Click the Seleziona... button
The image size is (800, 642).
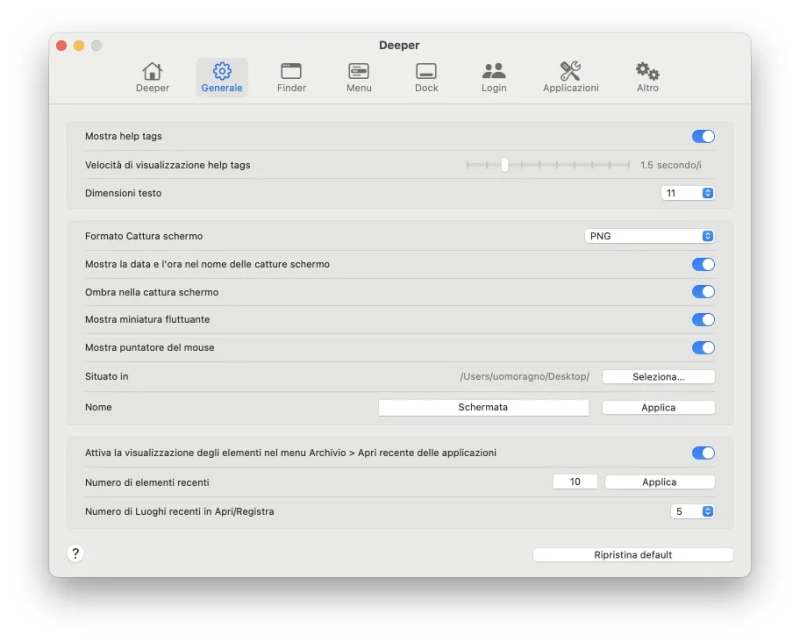point(658,377)
